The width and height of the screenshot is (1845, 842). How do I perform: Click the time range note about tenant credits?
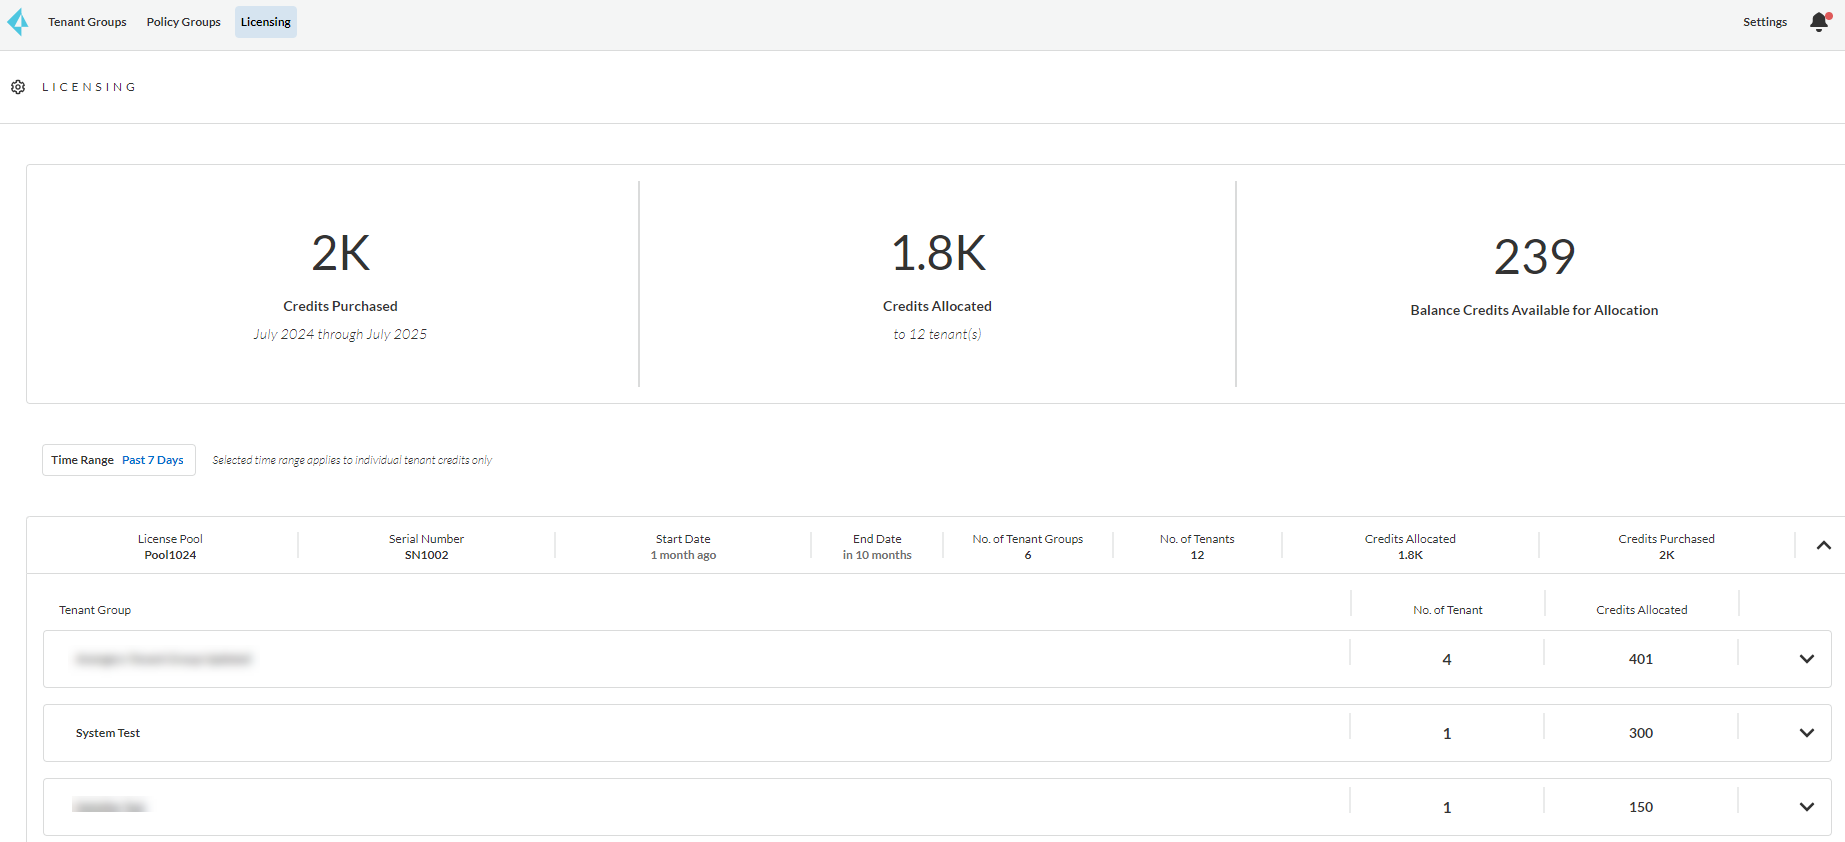(x=352, y=460)
